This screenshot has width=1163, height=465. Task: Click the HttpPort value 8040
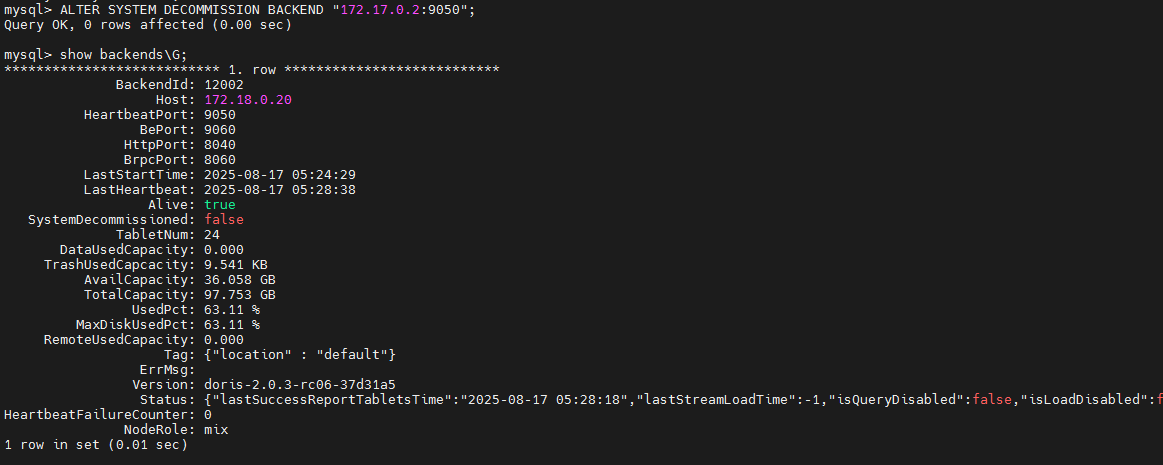point(219,145)
